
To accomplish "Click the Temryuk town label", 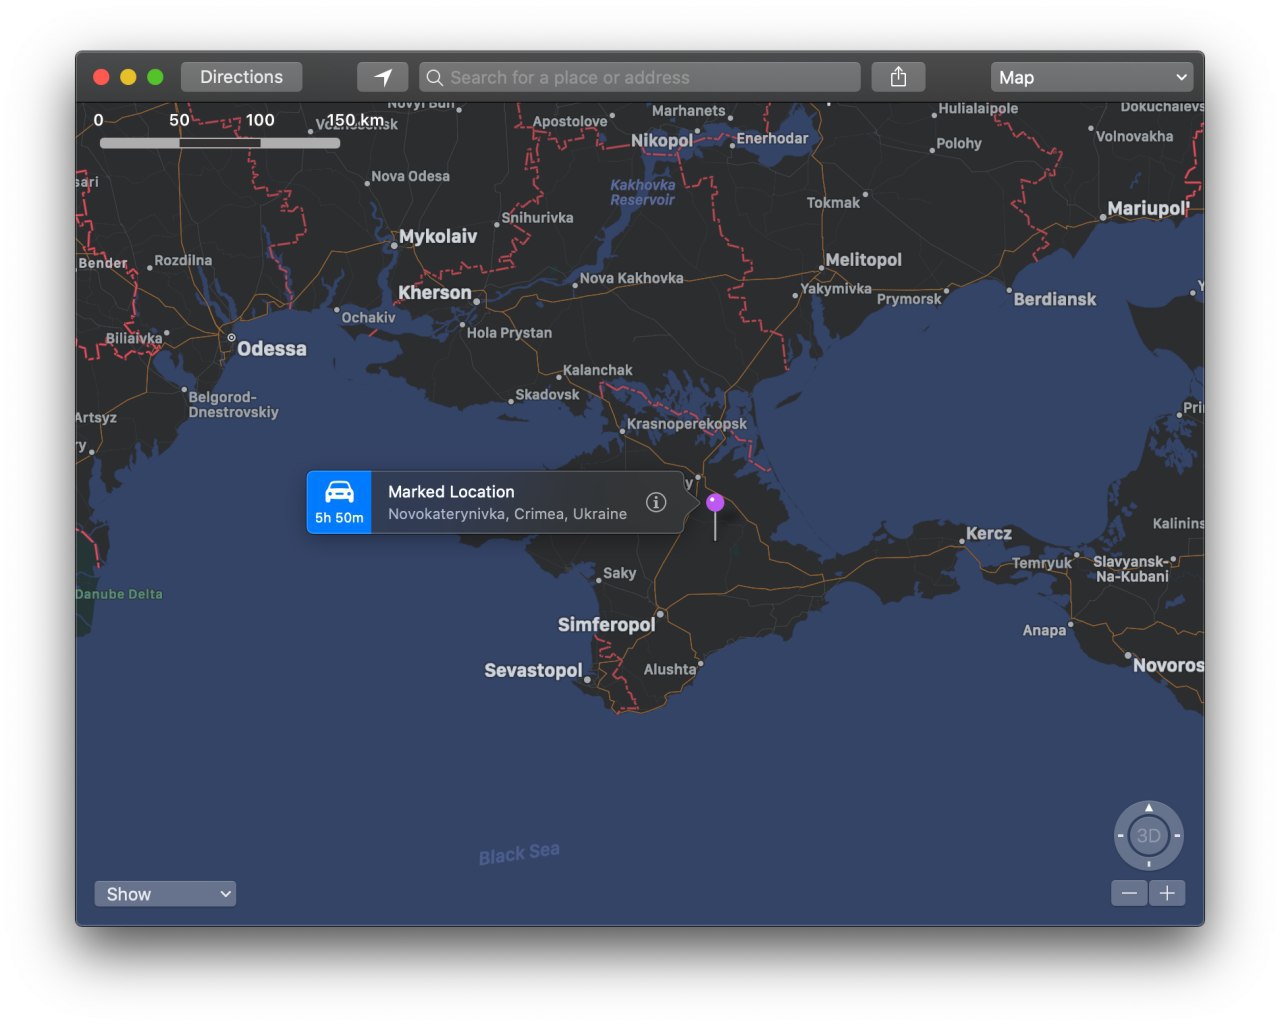I will pyautogui.click(x=1042, y=563).
